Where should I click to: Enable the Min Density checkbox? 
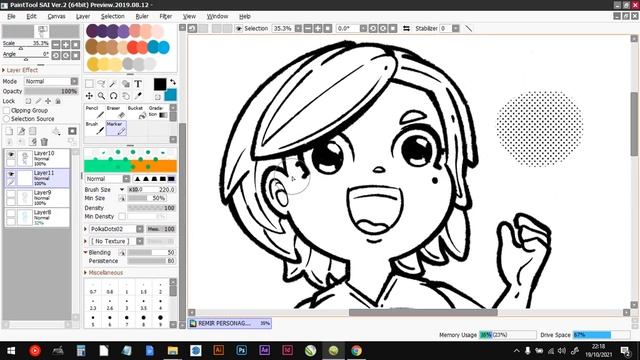point(122,216)
